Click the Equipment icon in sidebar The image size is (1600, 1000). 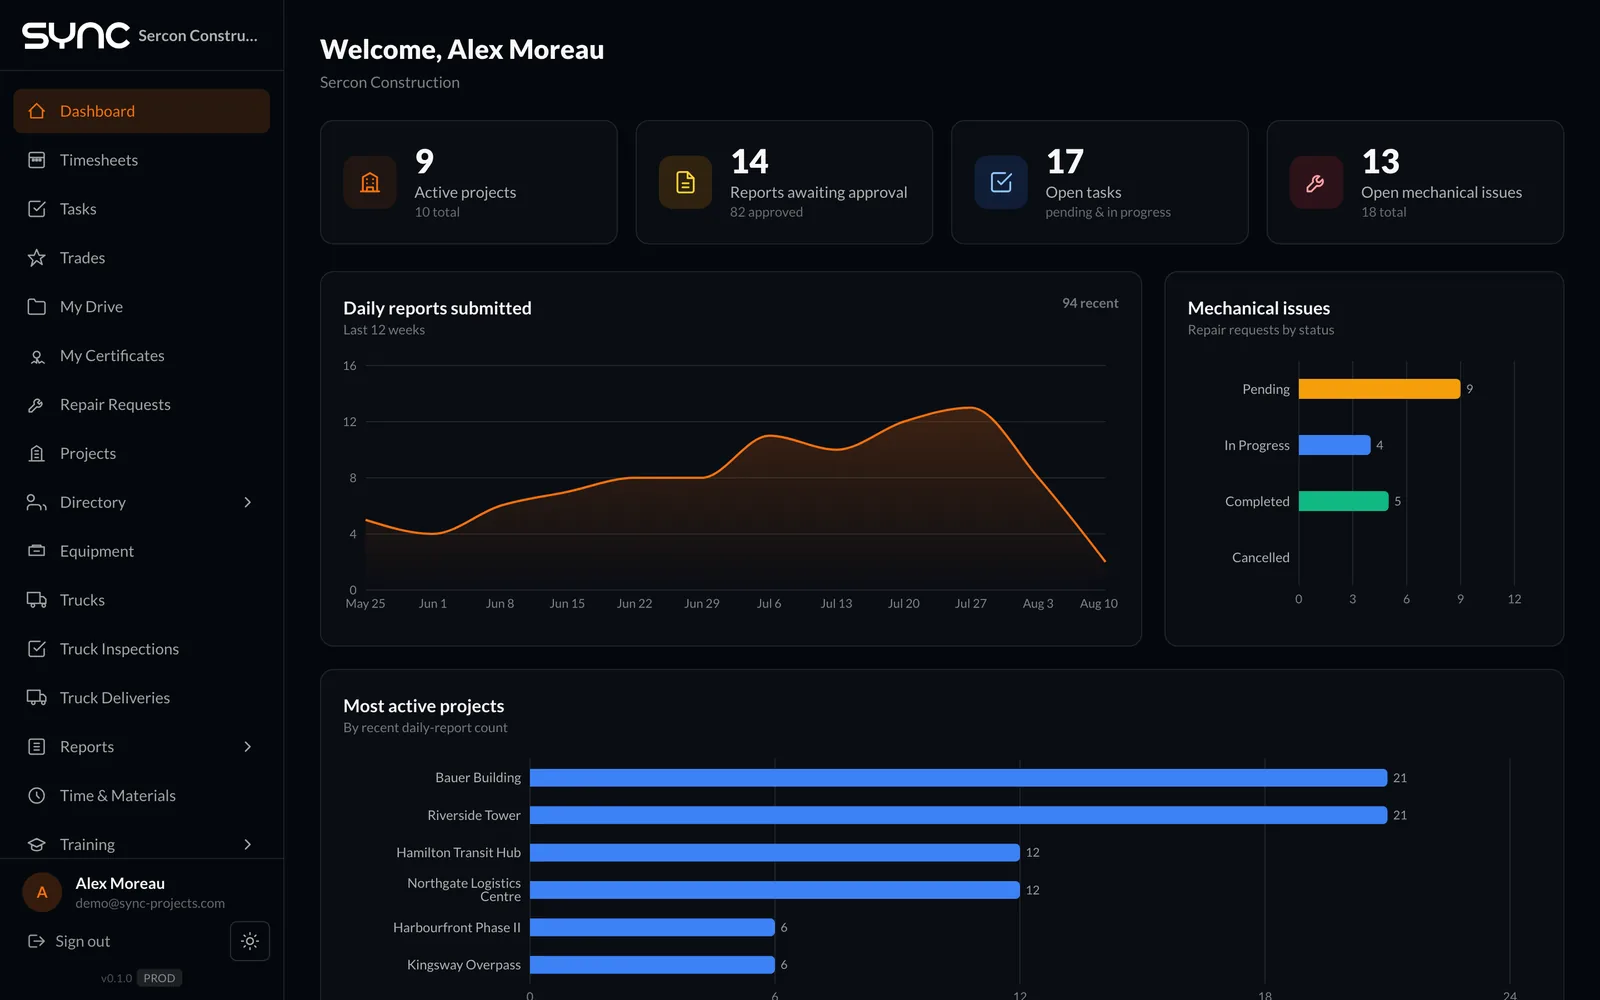(x=37, y=551)
